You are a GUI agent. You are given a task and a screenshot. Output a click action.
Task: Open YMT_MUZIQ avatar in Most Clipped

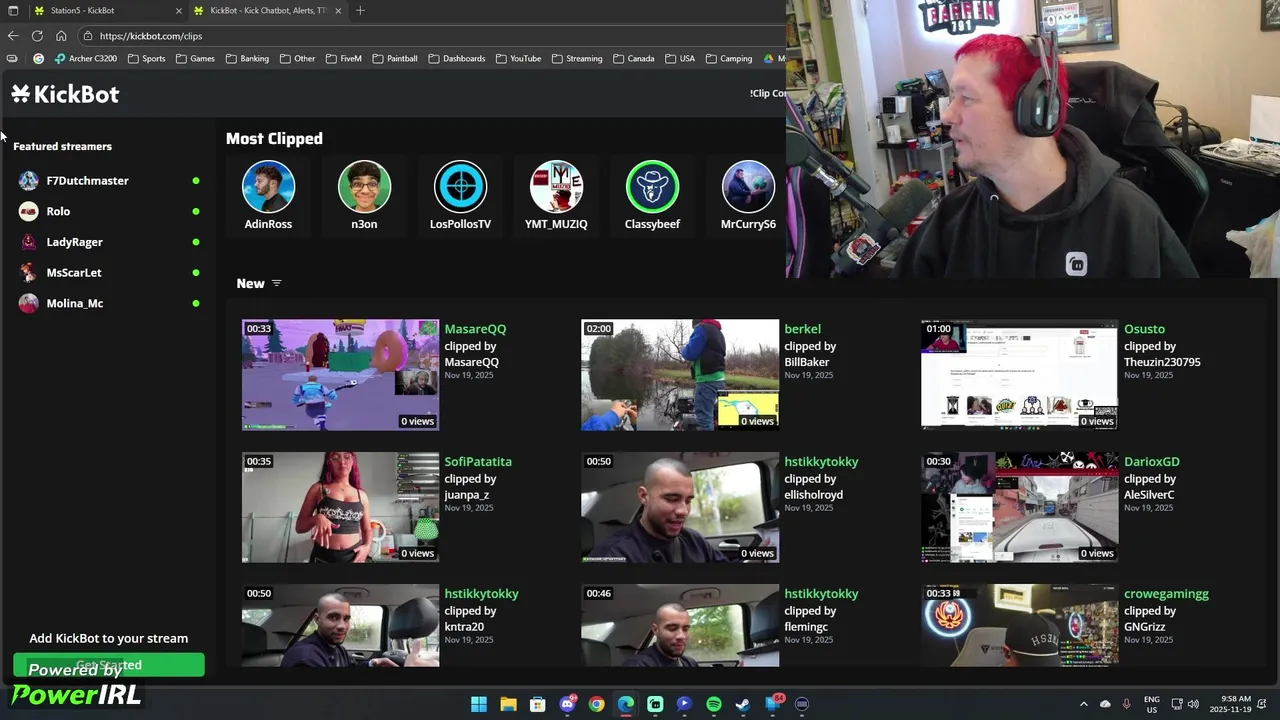tap(556, 187)
